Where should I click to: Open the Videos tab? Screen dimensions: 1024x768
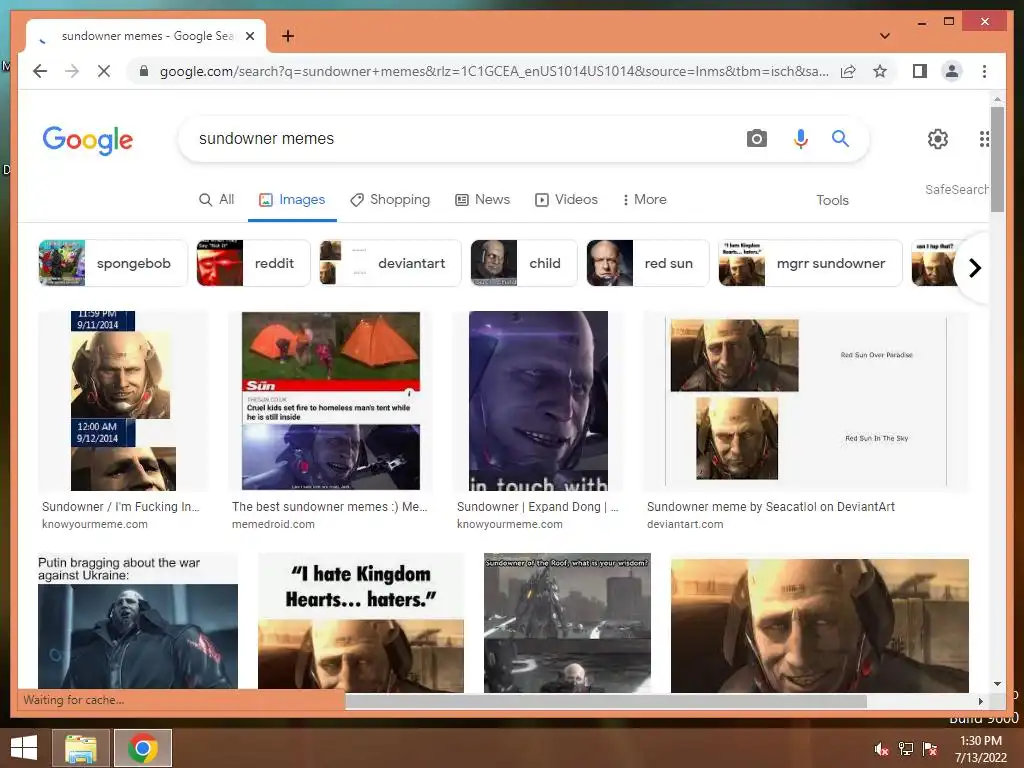click(566, 200)
